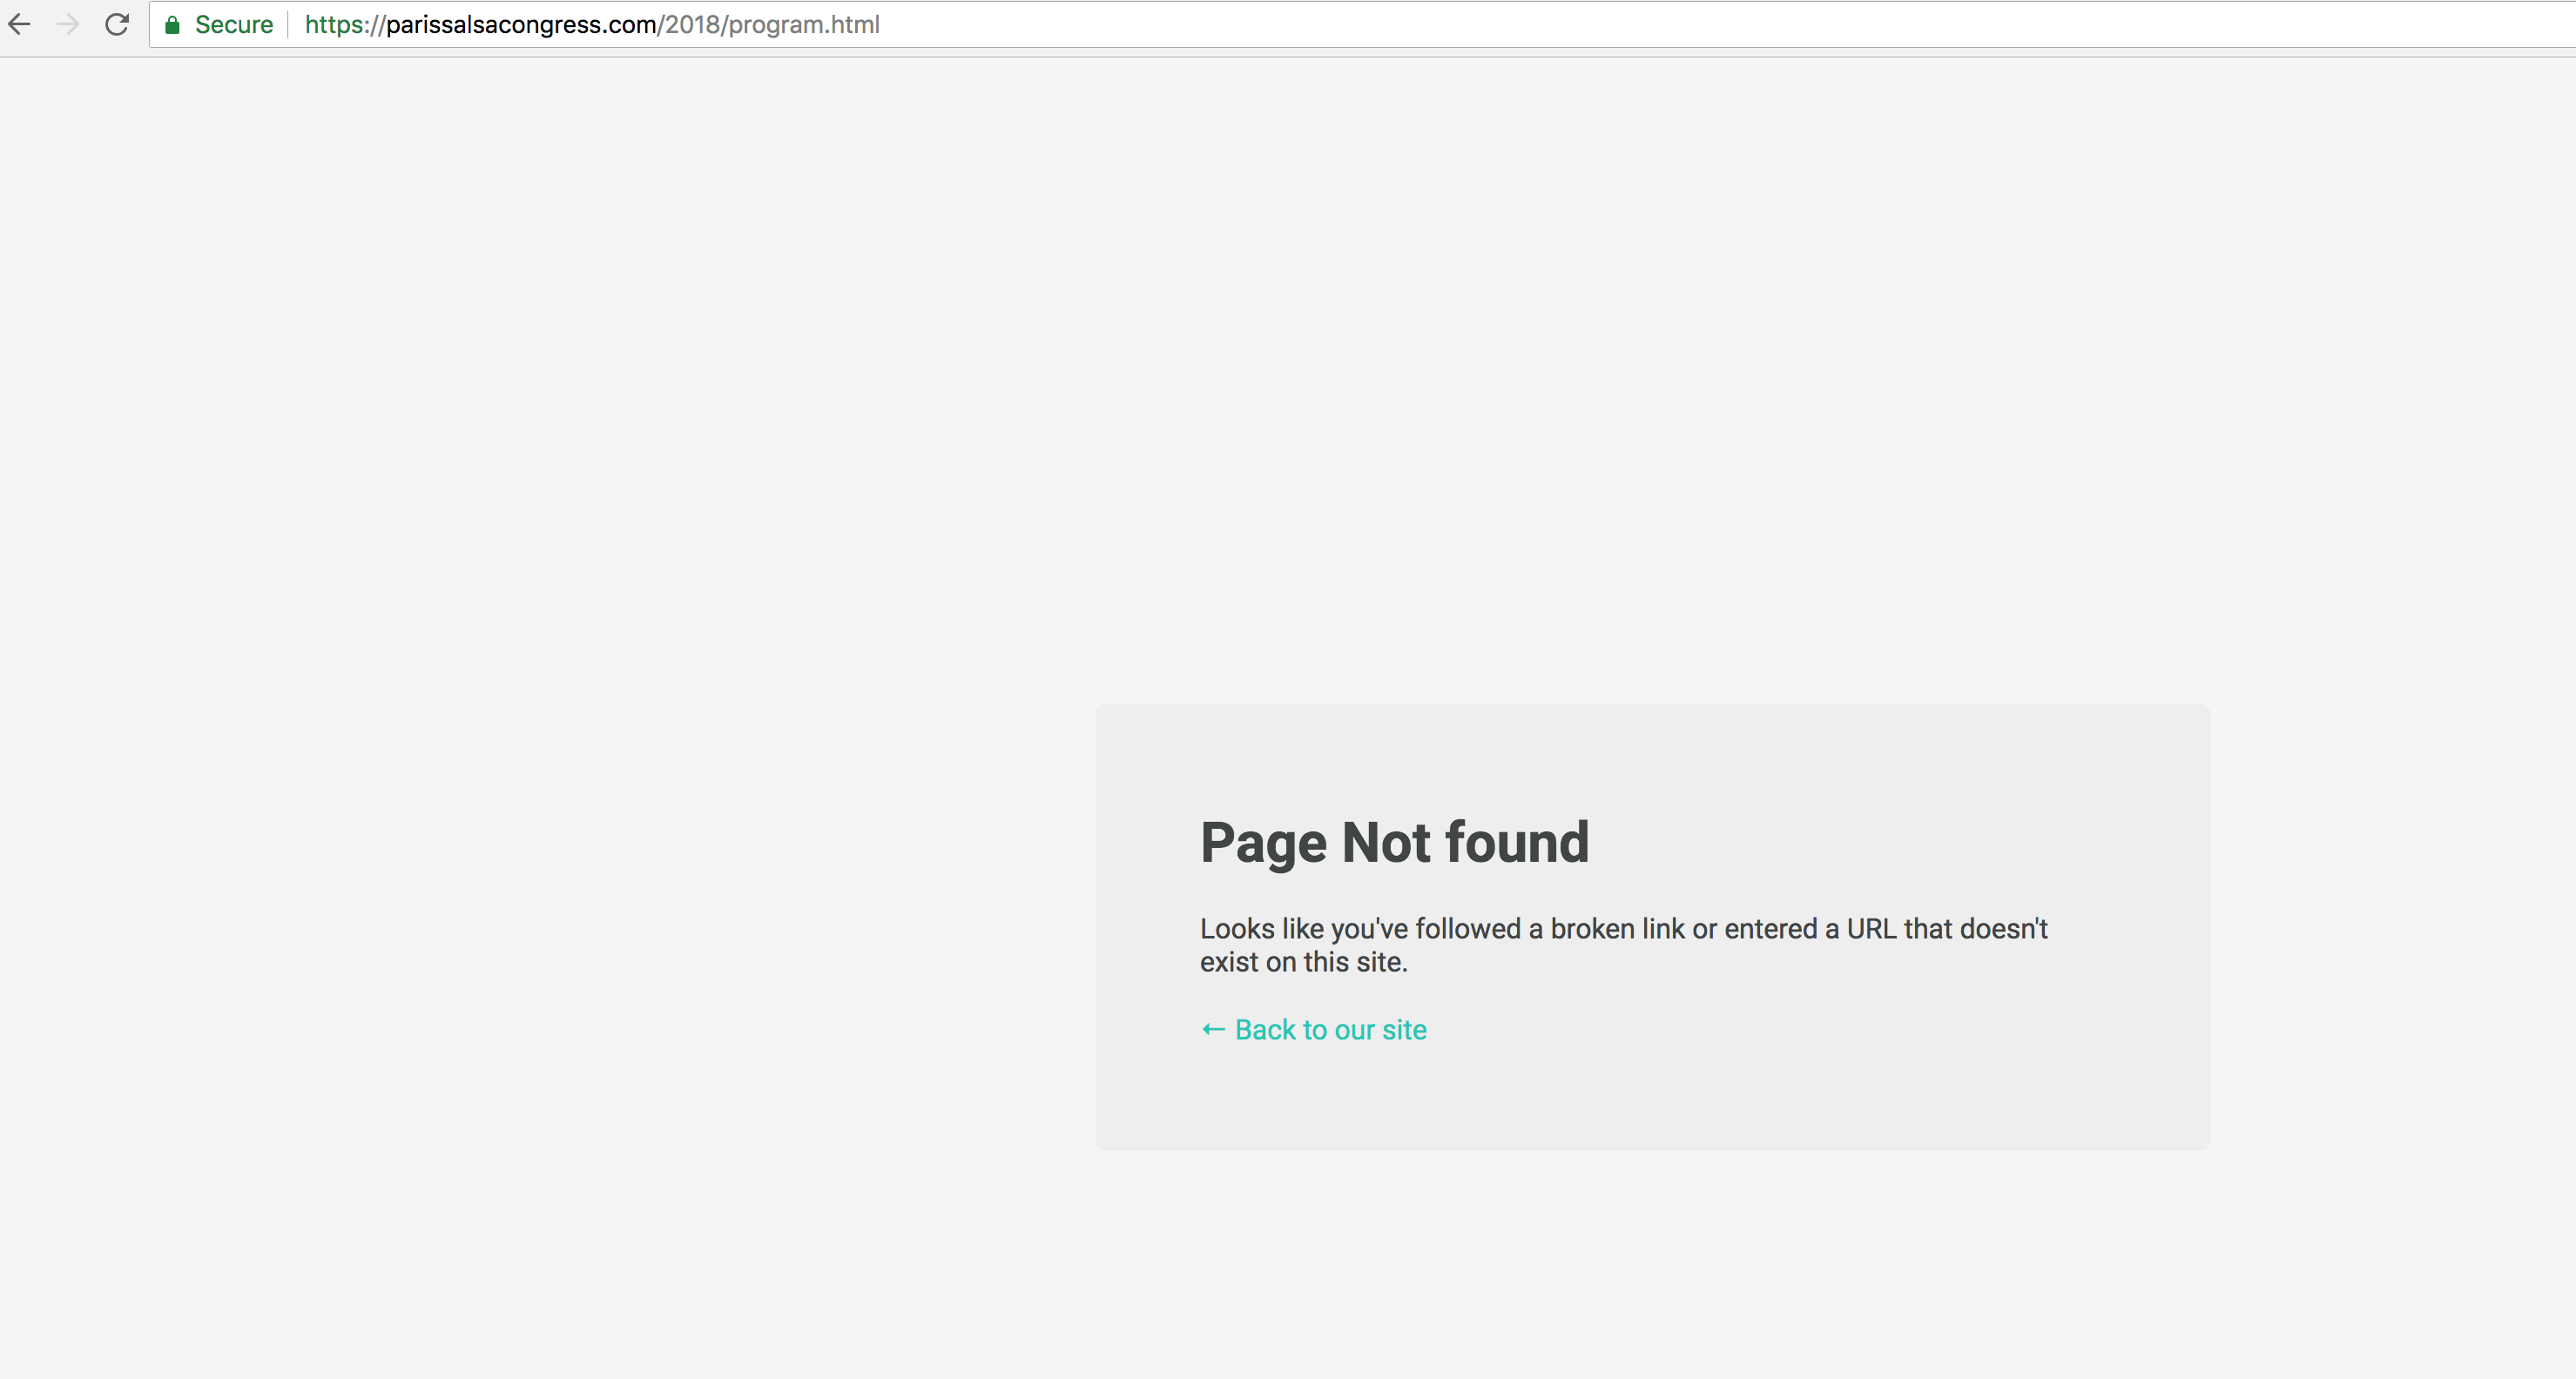
Task: Click the green padlock icon
Action: click(172, 25)
